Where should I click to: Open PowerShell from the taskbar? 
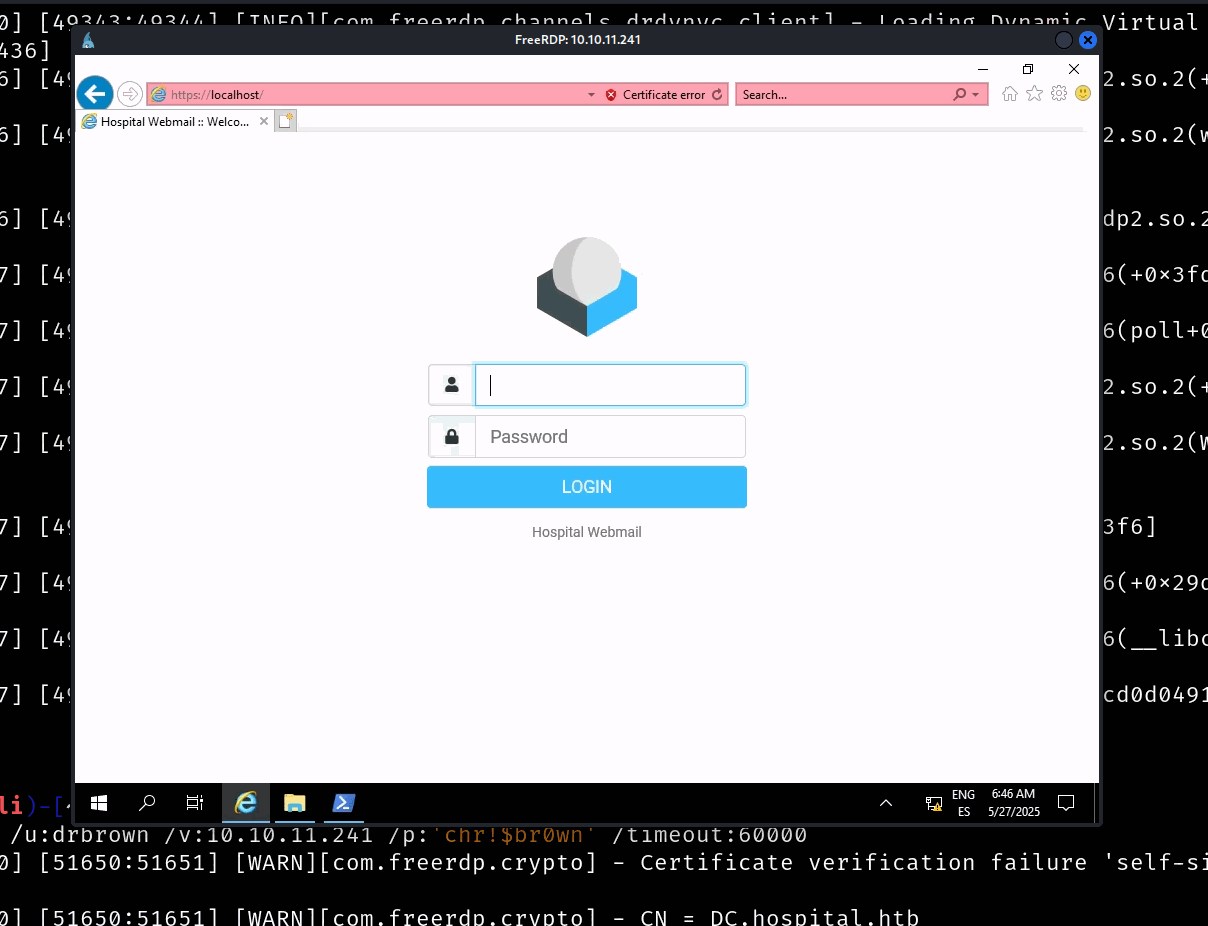[x=343, y=803]
